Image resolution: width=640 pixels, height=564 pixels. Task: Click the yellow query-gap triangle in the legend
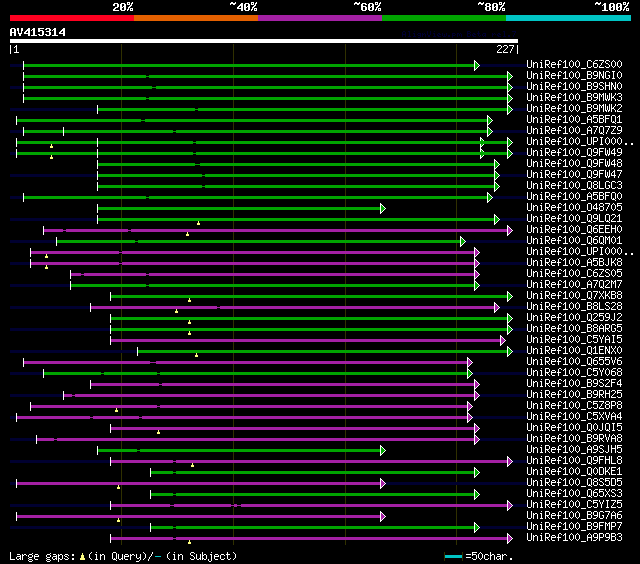[82, 556]
